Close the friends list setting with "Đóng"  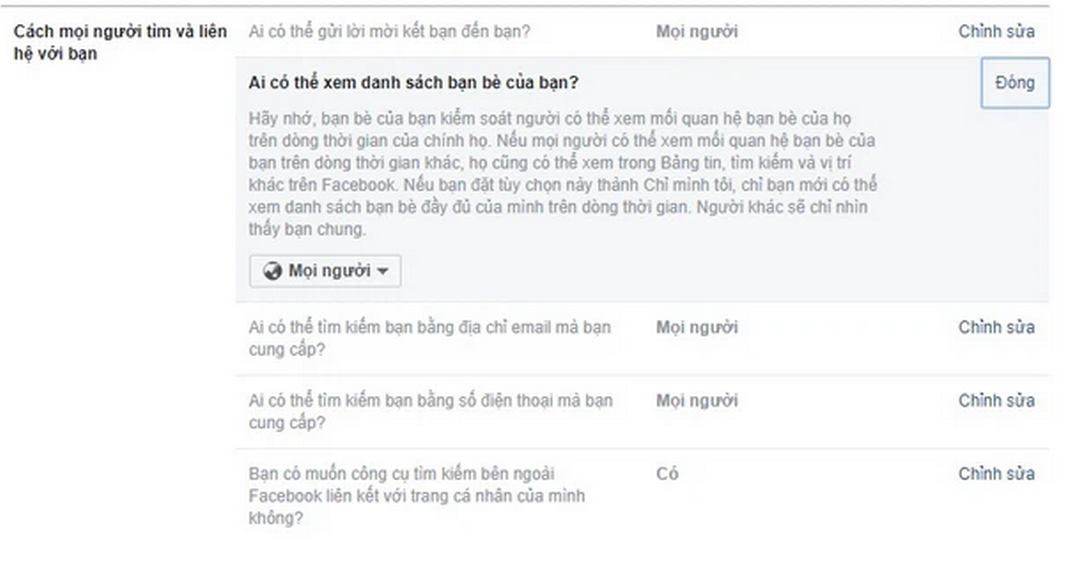tap(1015, 83)
